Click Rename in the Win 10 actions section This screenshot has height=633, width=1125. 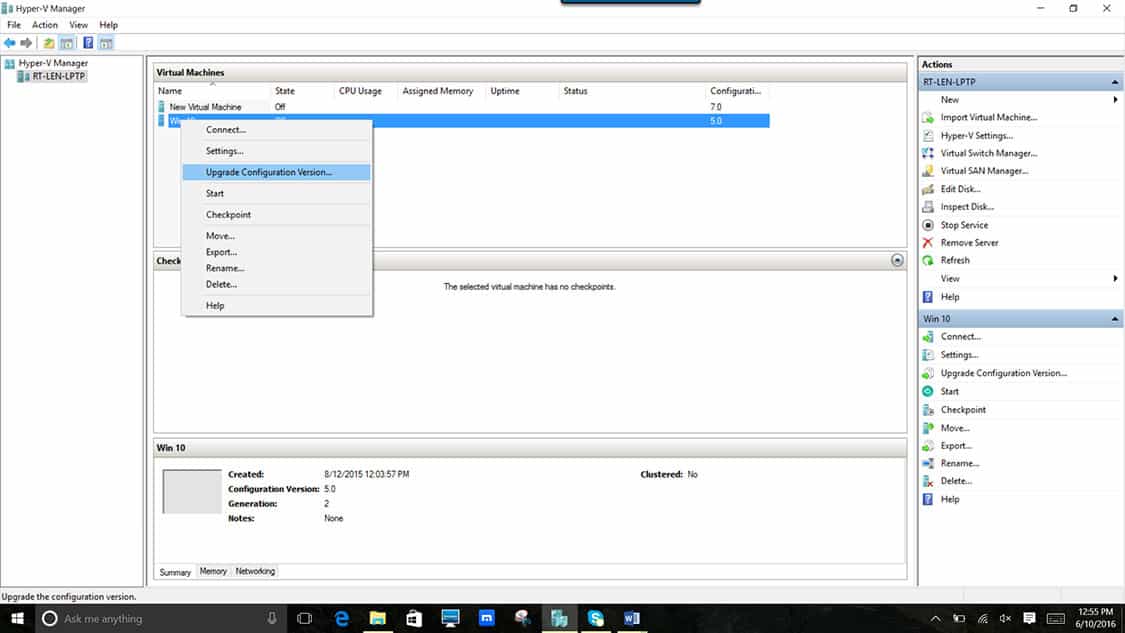(x=960, y=464)
